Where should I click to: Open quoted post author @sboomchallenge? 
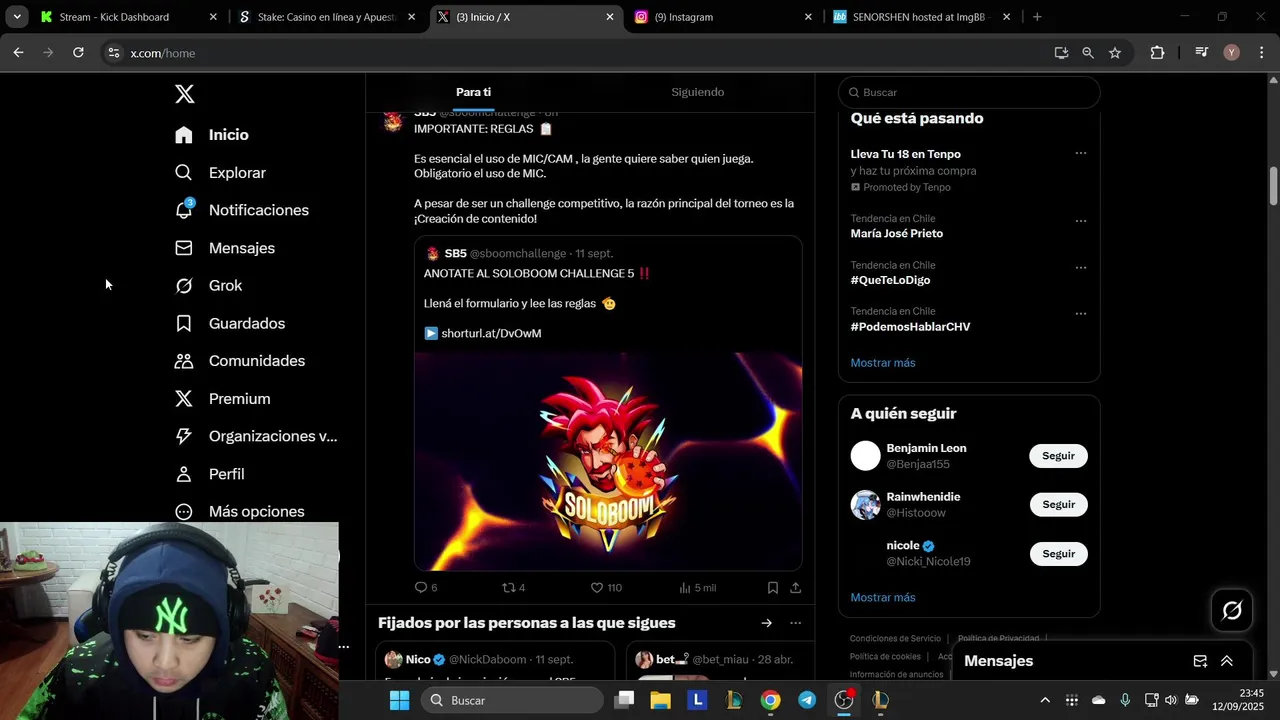[518, 254]
